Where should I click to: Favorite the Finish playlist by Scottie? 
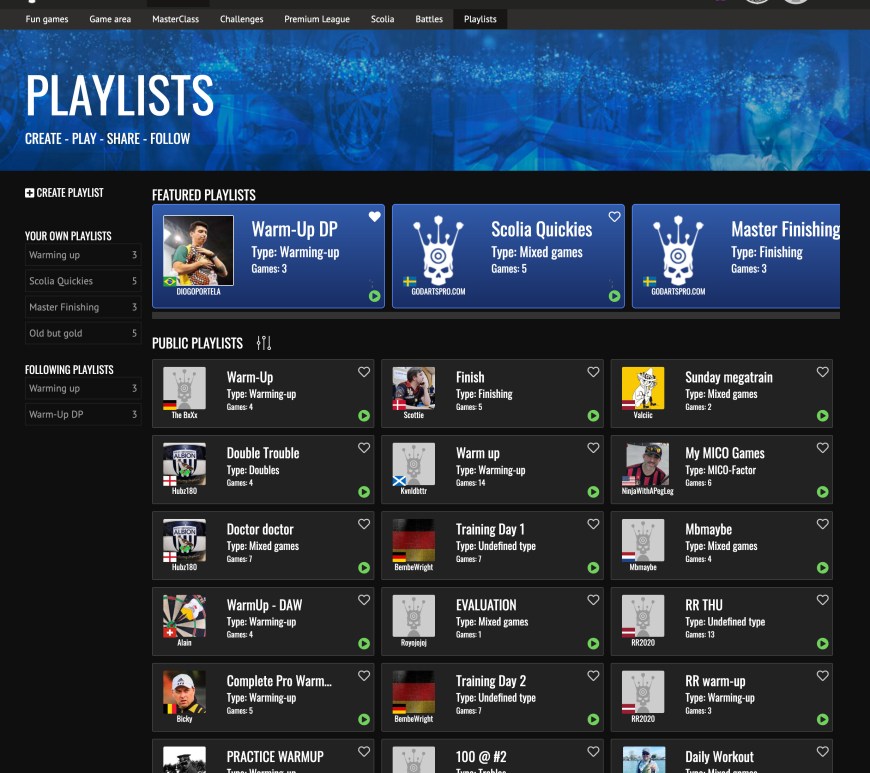click(x=593, y=372)
